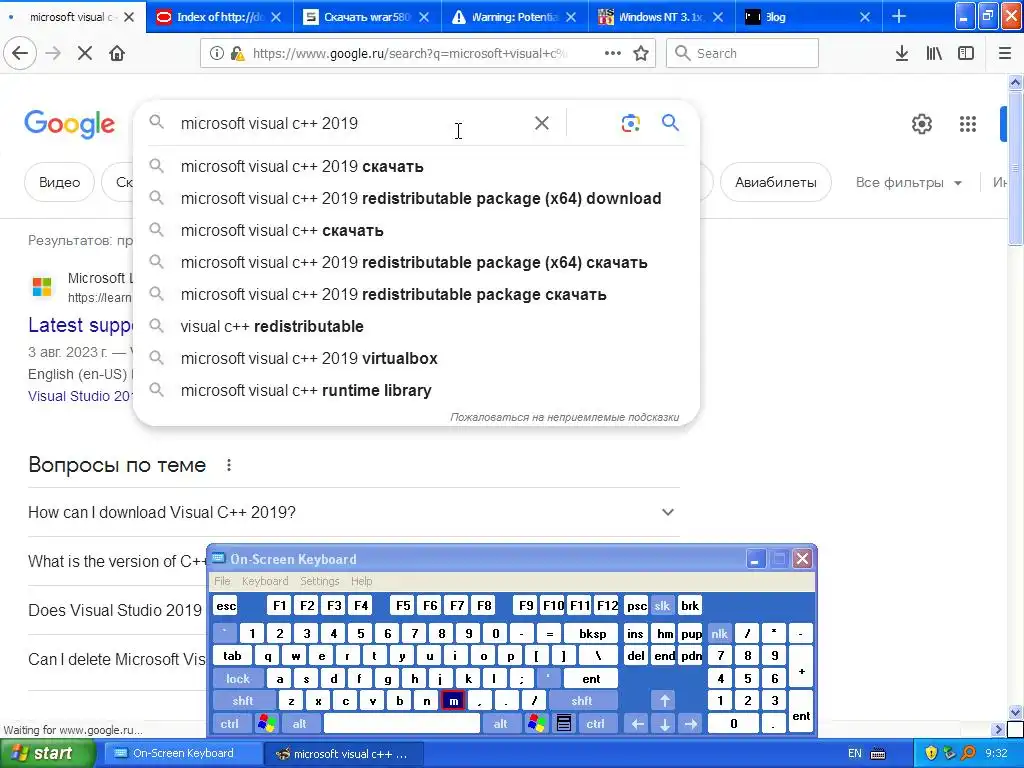Click the page vertical scrollbar down arrow
The height and width of the screenshot is (768, 1024).
[x=1015, y=712]
